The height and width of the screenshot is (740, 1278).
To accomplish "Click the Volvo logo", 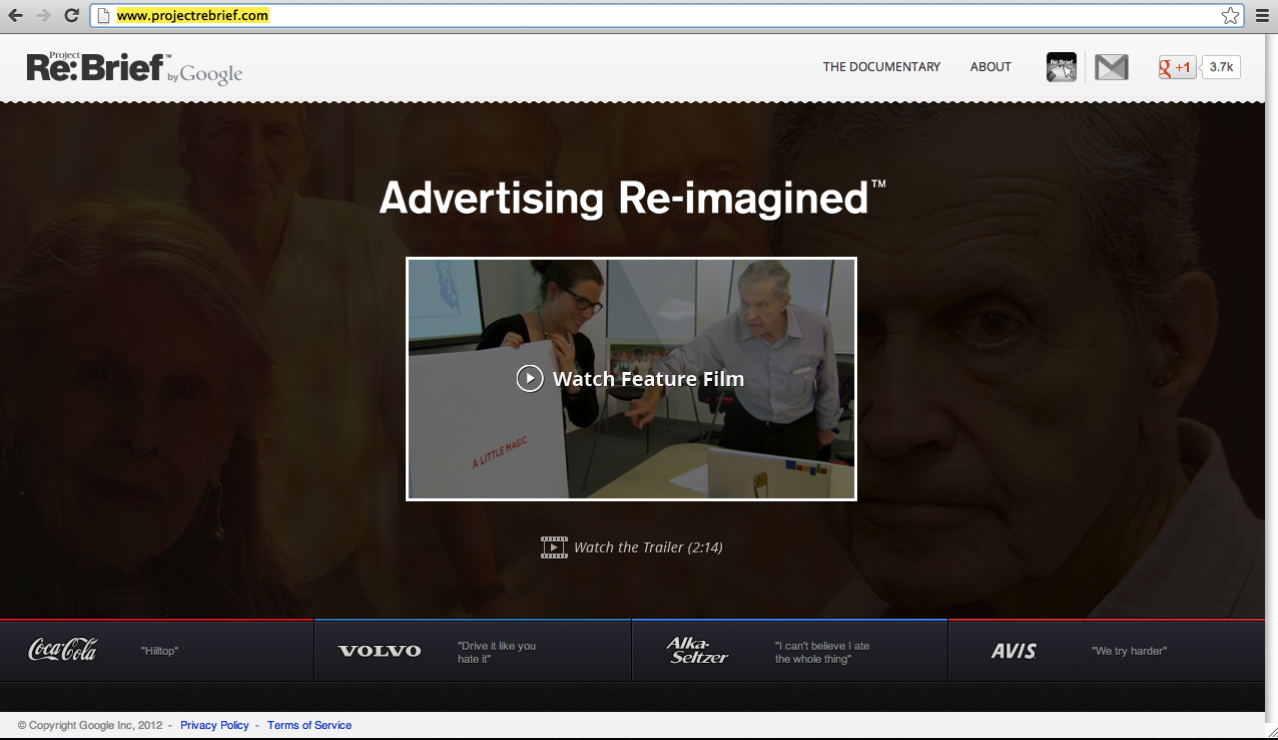I will point(379,651).
